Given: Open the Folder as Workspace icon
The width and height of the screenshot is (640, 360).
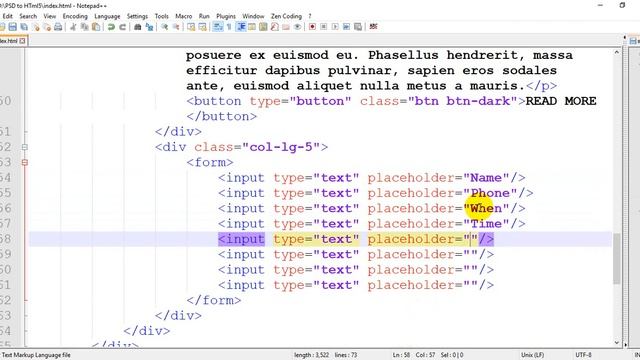Looking at the screenshot, I should click(286, 27).
